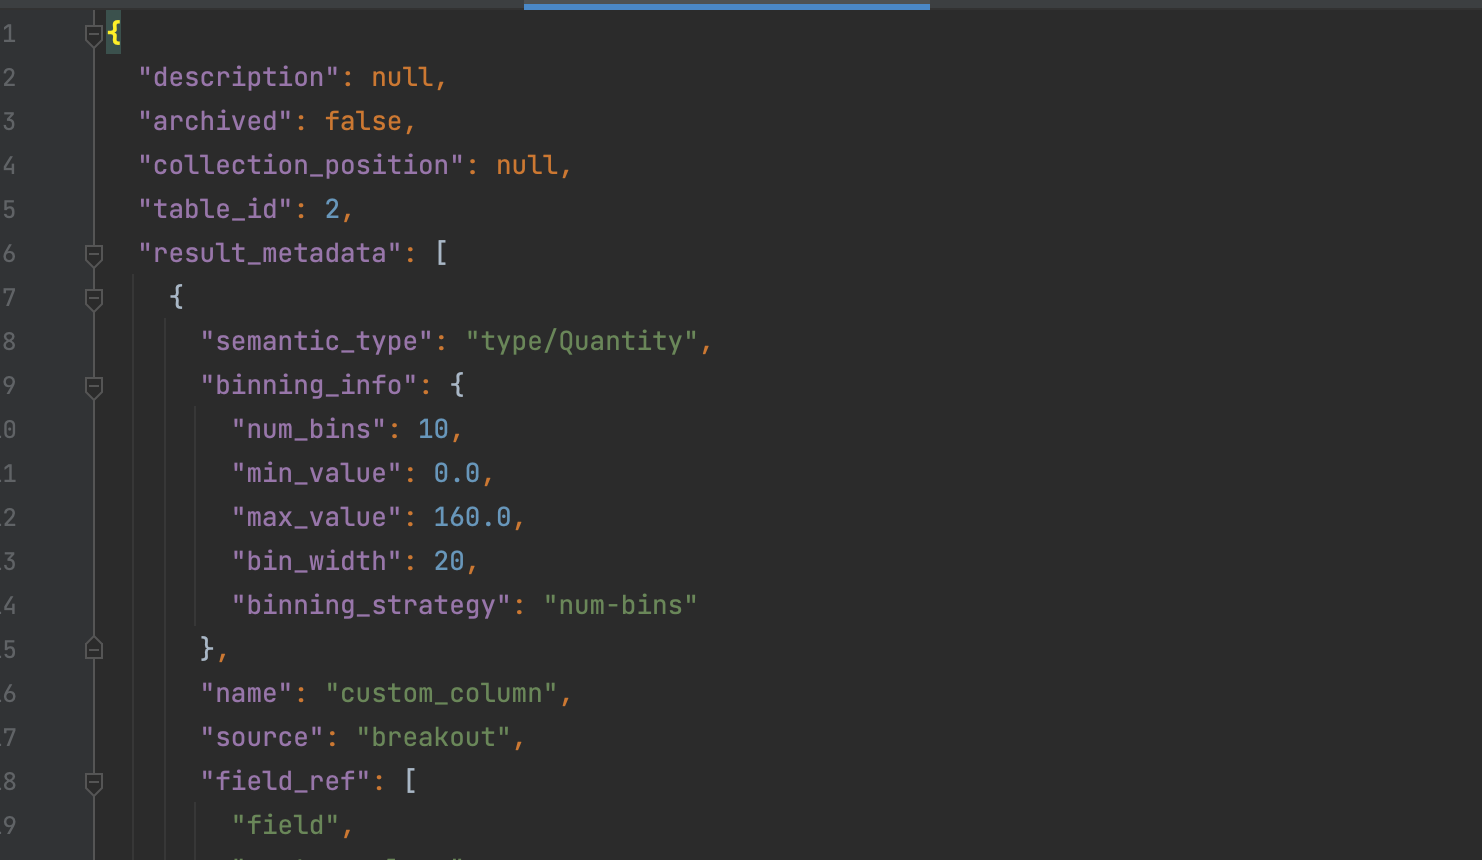This screenshot has width=1482, height=860.
Task: Click the min_value 0.0 number
Action: click(459, 473)
